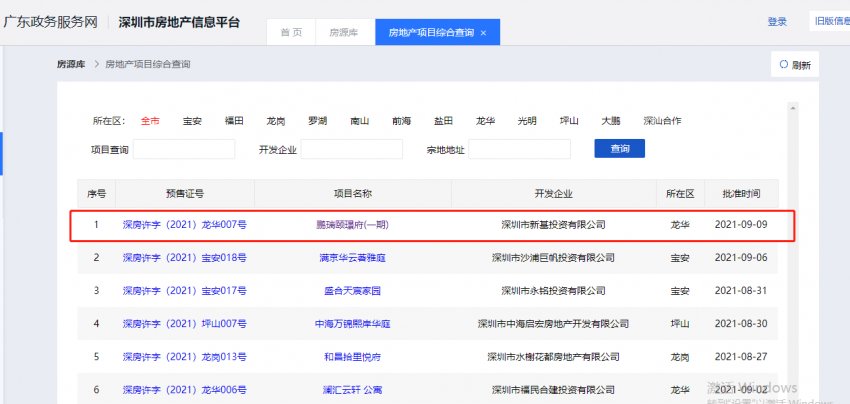Filter by district 坪山

[x=569, y=121]
